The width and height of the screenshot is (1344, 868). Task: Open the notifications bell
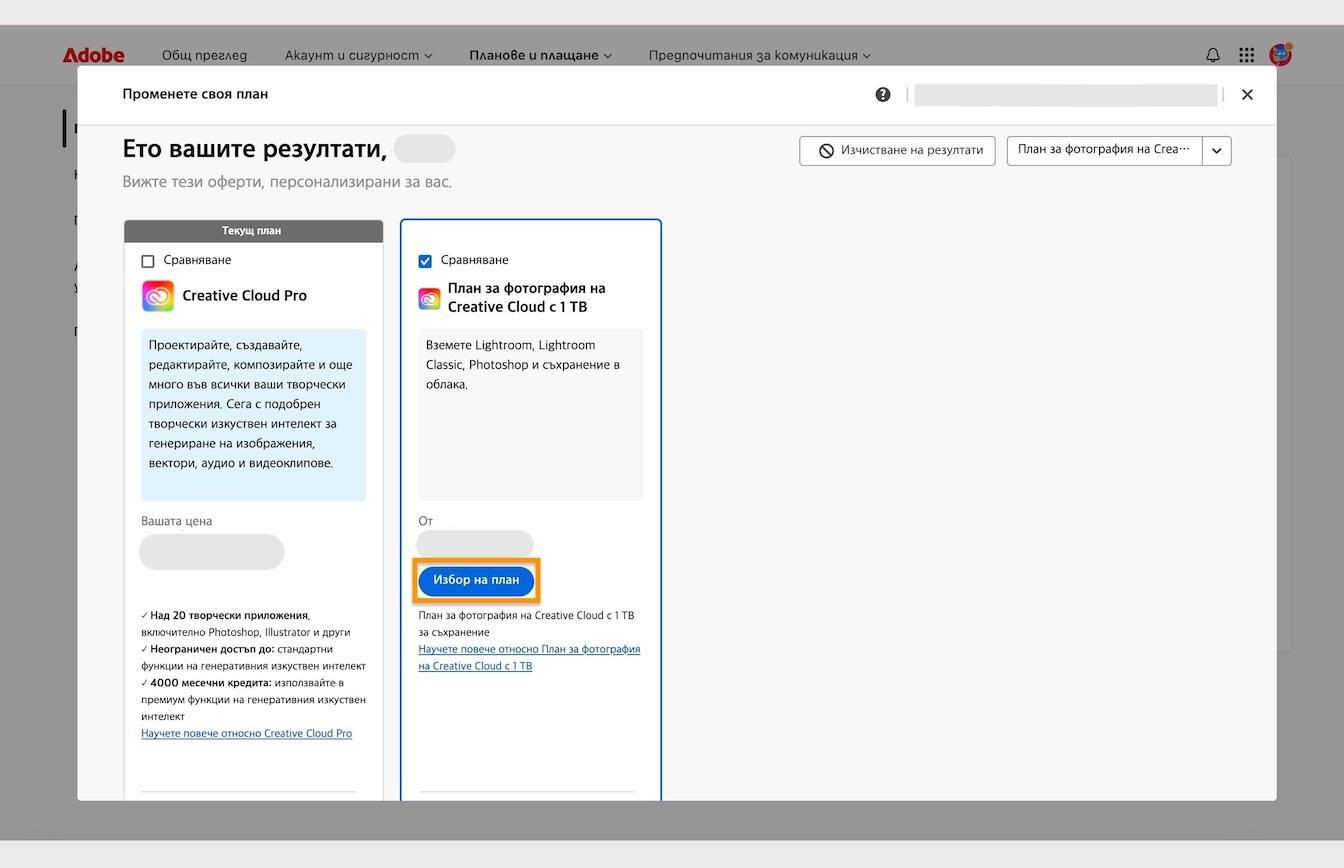point(1213,55)
